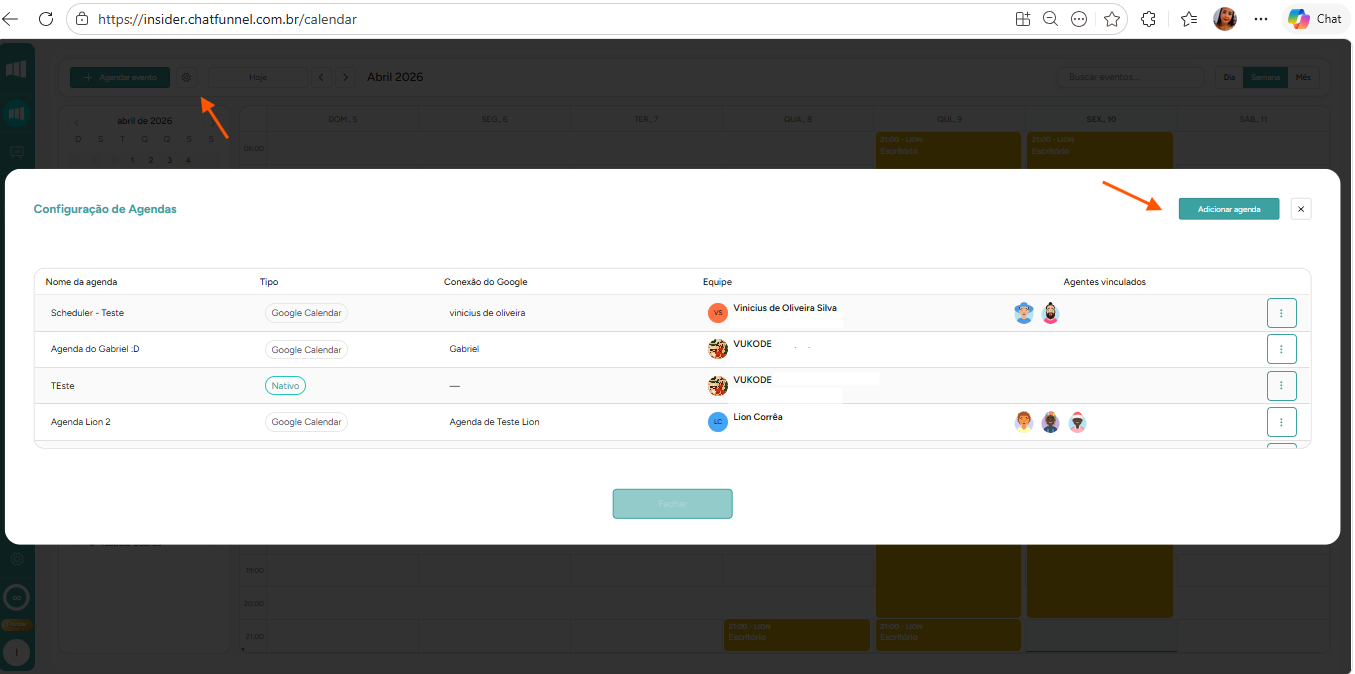Open the browser Settings and more menu
The height and width of the screenshot is (674, 1355).
(x=1261, y=19)
